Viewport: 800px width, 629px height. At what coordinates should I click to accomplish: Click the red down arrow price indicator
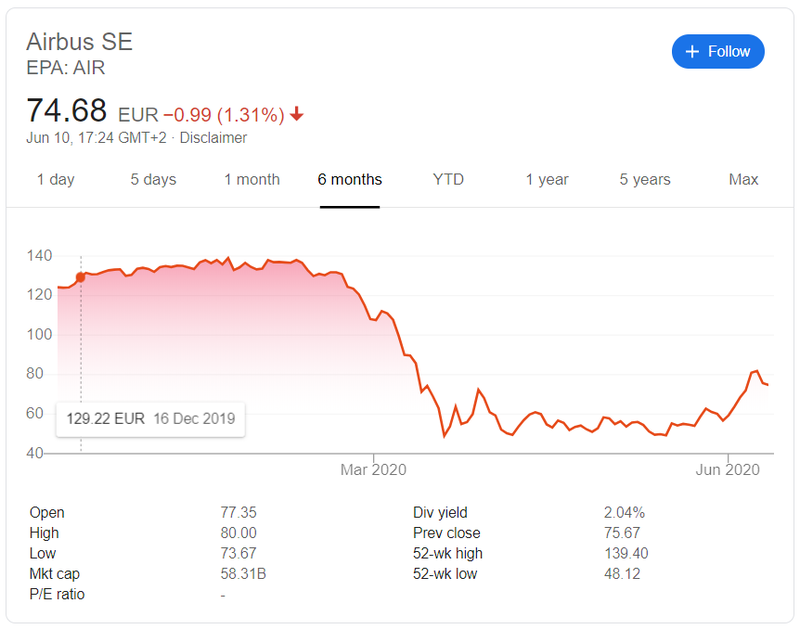(297, 114)
